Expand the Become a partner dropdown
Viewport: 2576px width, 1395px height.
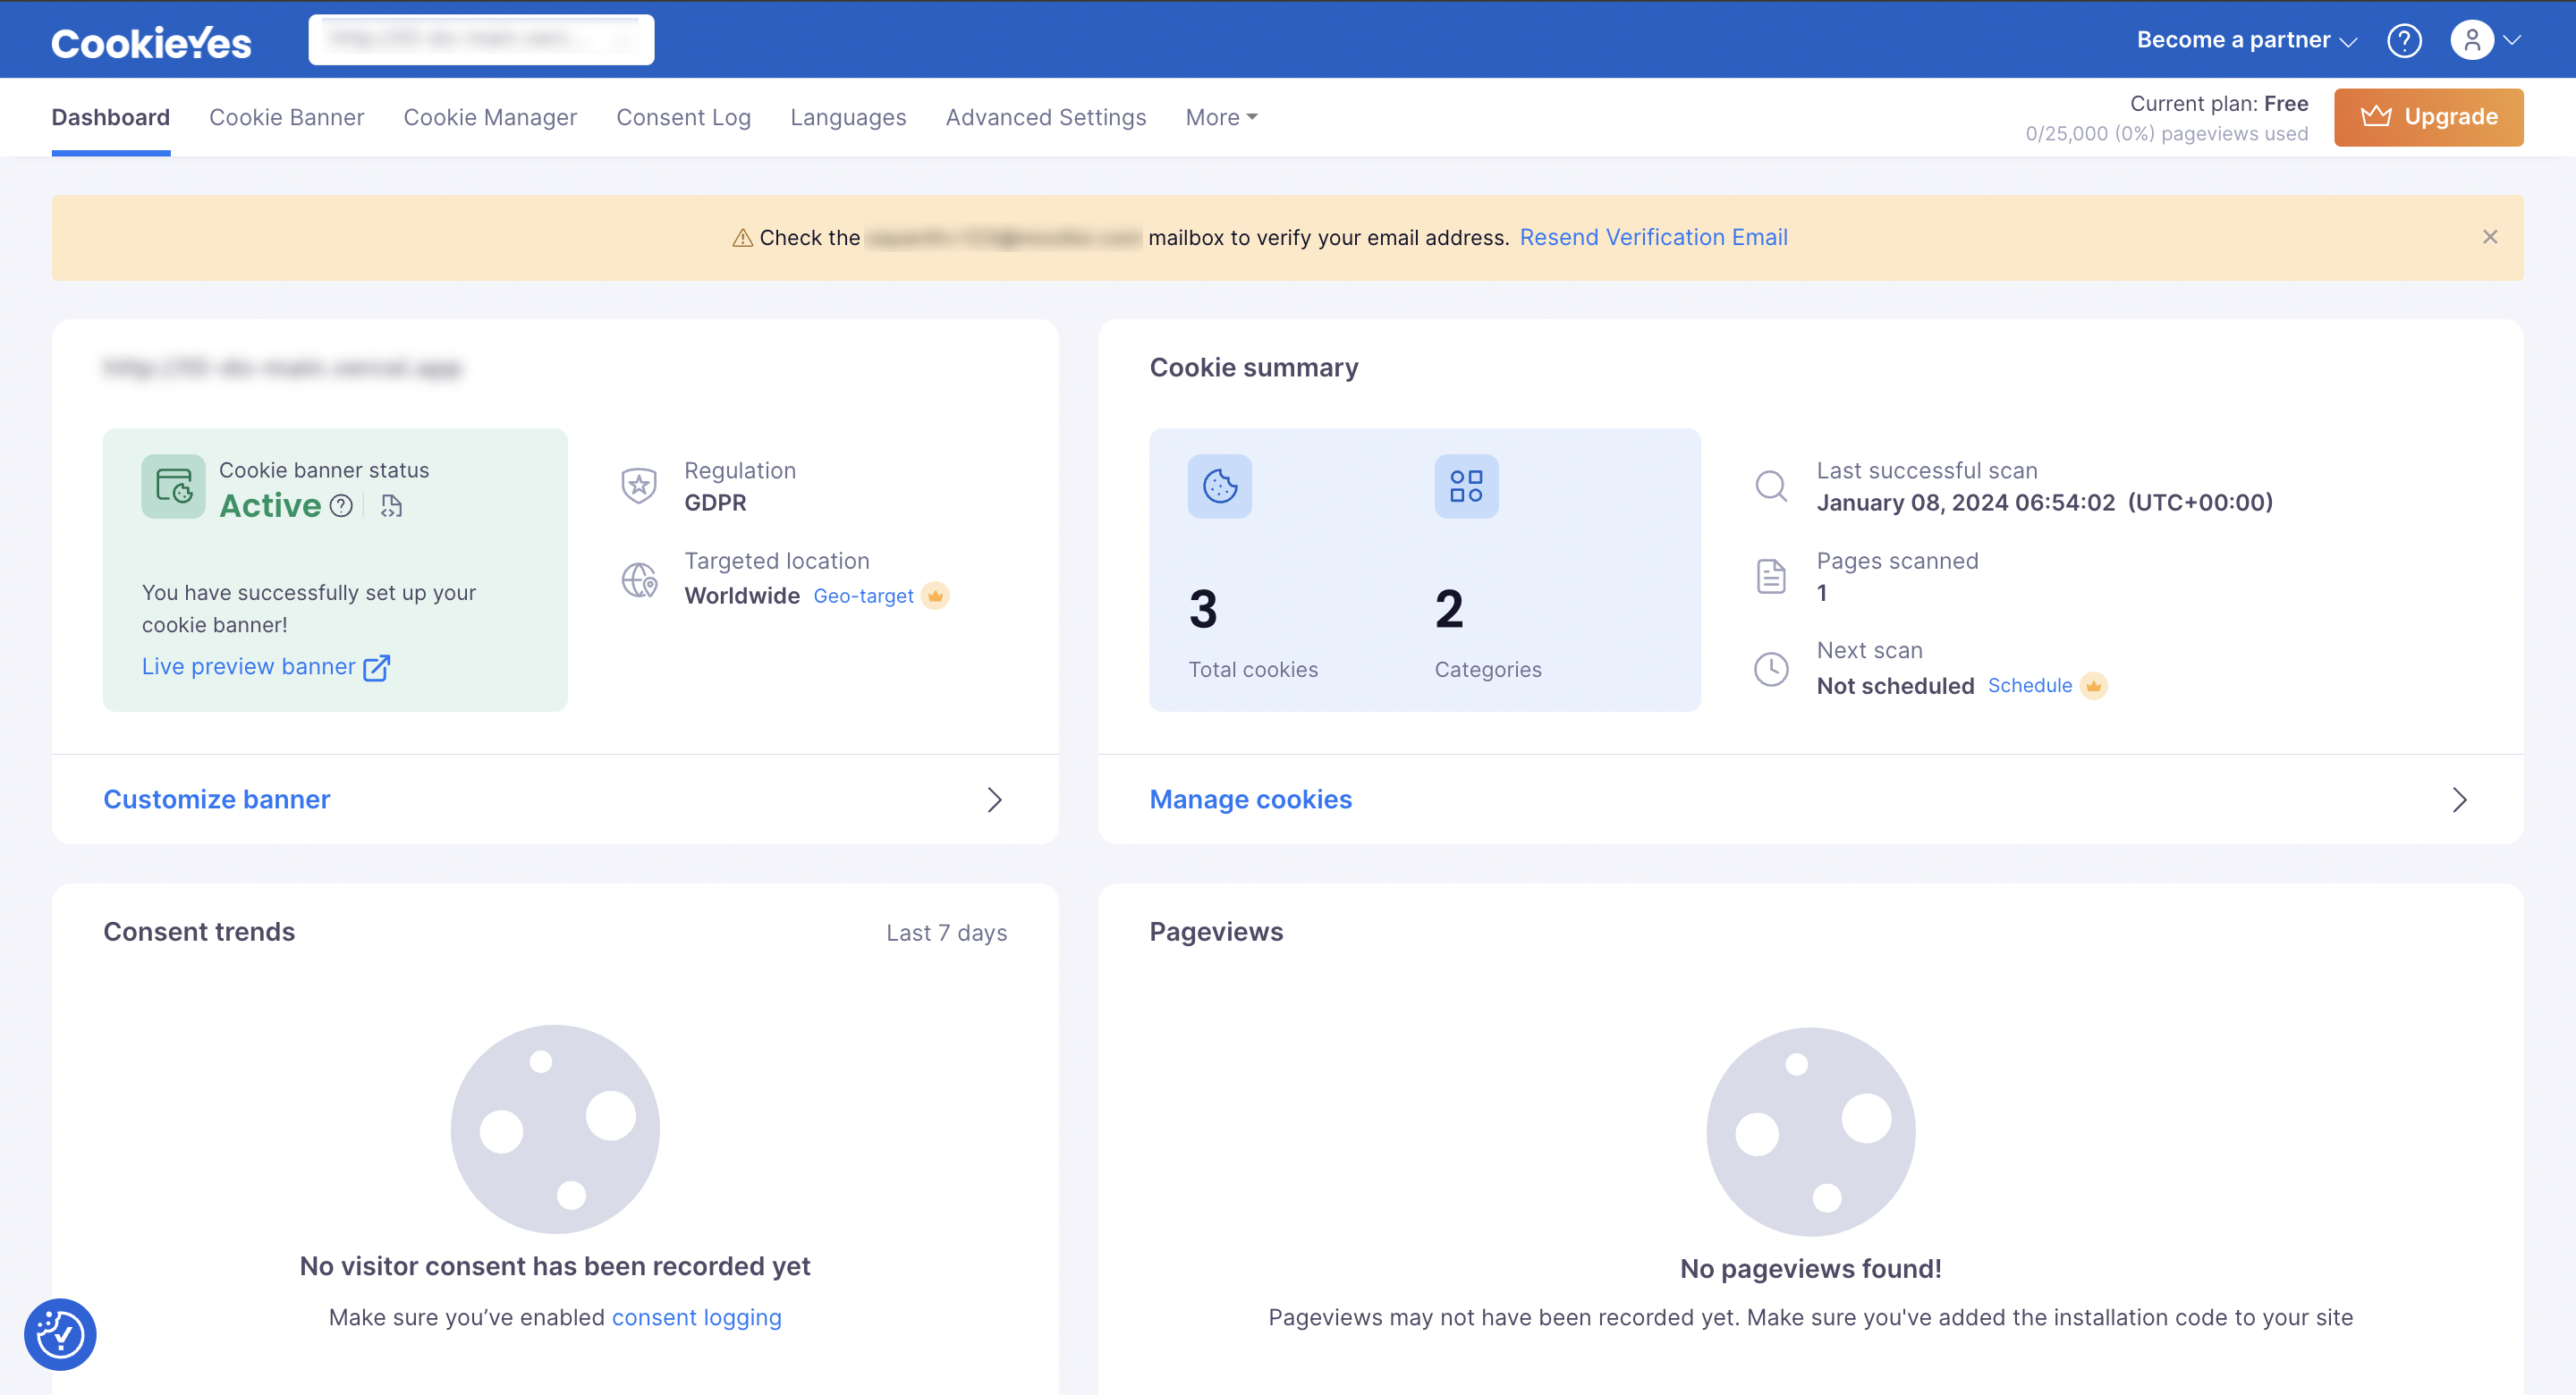pyautogui.click(x=2246, y=40)
